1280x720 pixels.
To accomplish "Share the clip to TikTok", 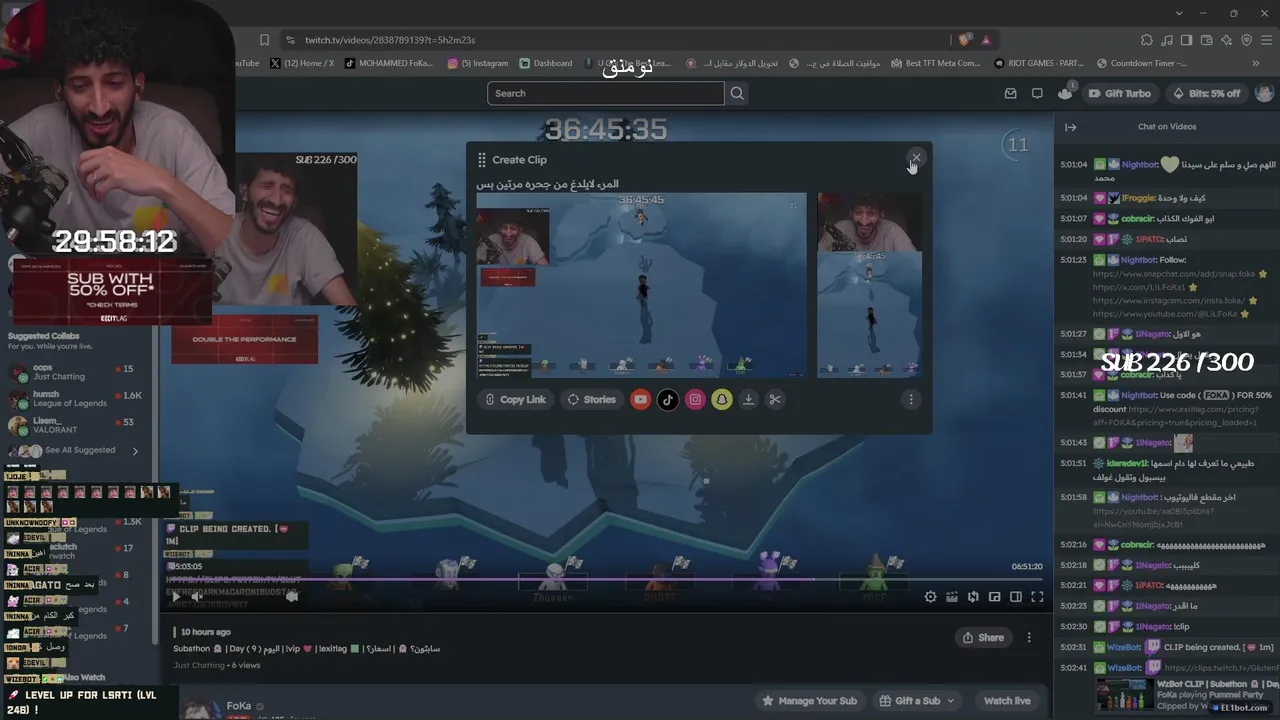I will point(668,399).
